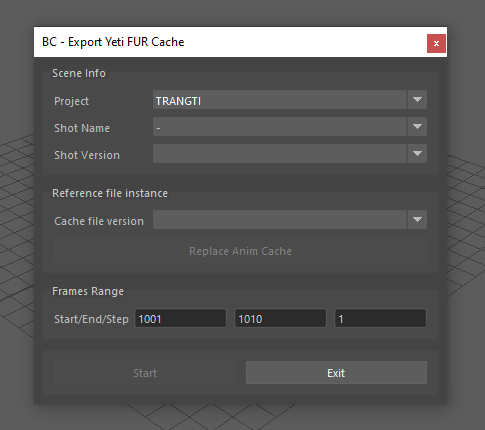Open the Project dropdown arrow
The image size is (485, 430).
coord(417,100)
